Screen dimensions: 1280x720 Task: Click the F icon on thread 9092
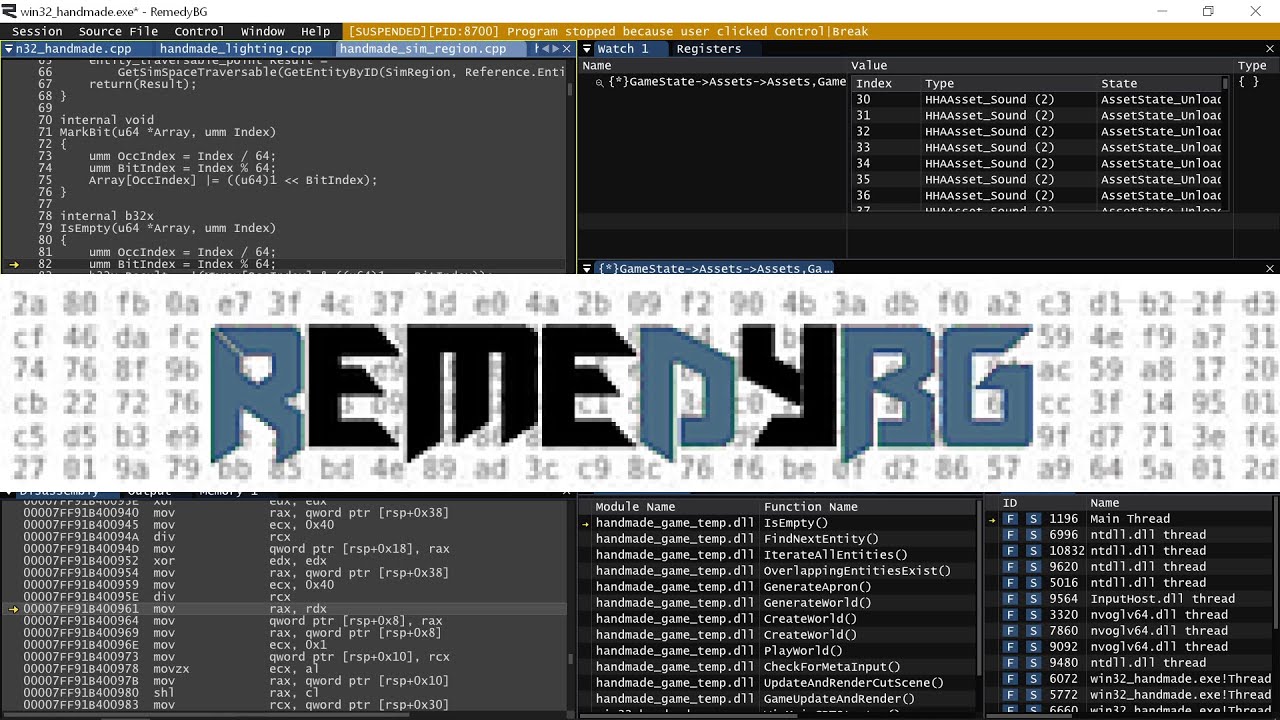[x=1011, y=647]
